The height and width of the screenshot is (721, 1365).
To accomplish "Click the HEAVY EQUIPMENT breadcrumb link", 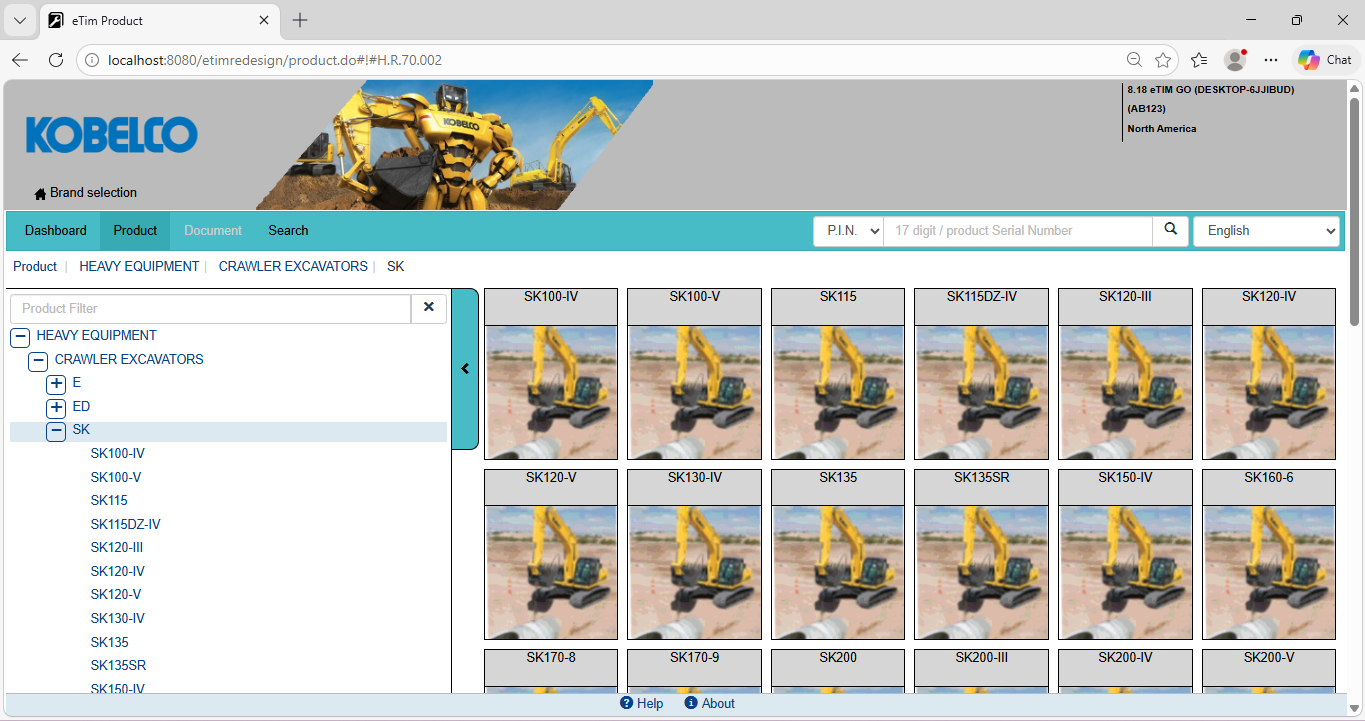I will pyautogui.click(x=139, y=267).
